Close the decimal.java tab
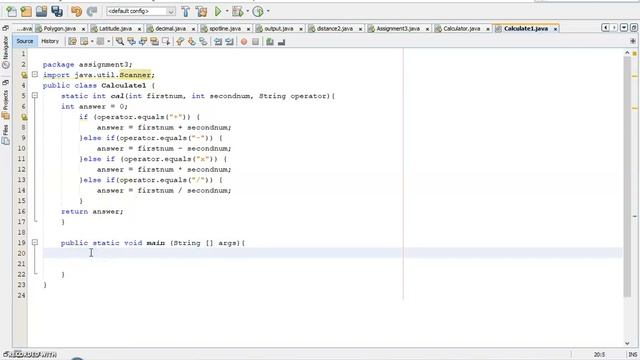 (193, 29)
